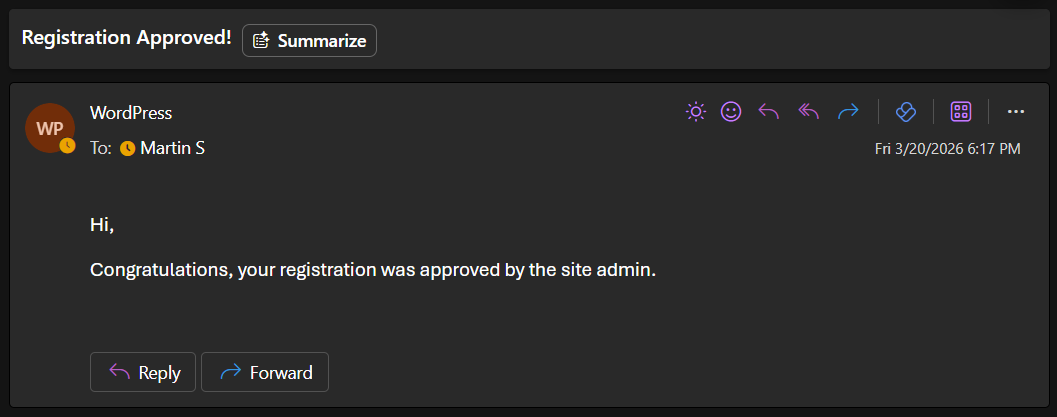This screenshot has width=1057, height=417.
Task: Open the More actions ellipsis menu
Action: click(1016, 112)
